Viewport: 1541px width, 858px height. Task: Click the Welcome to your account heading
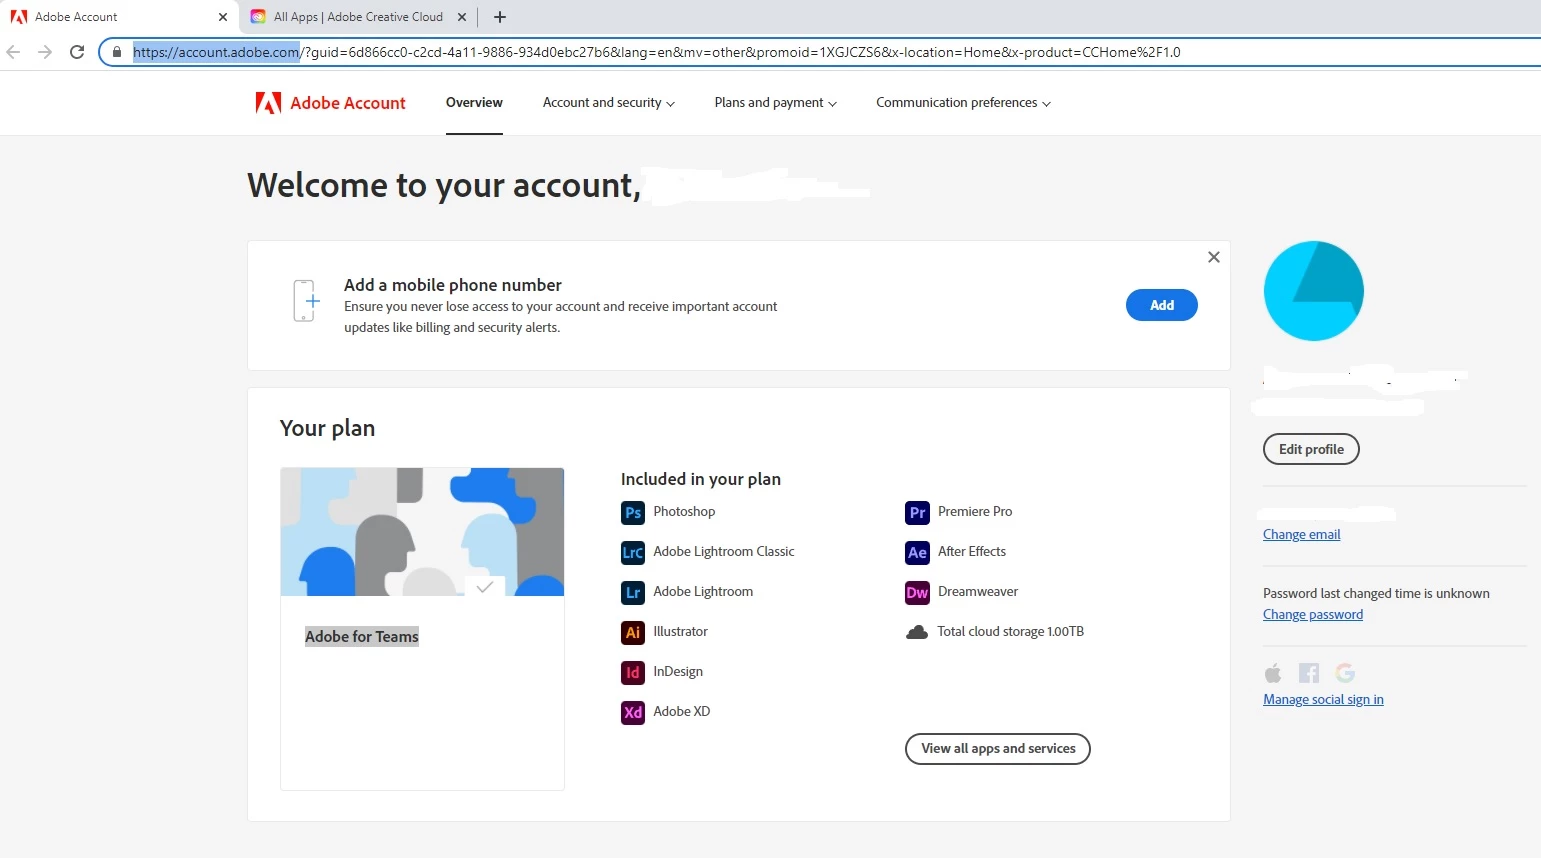click(x=444, y=186)
